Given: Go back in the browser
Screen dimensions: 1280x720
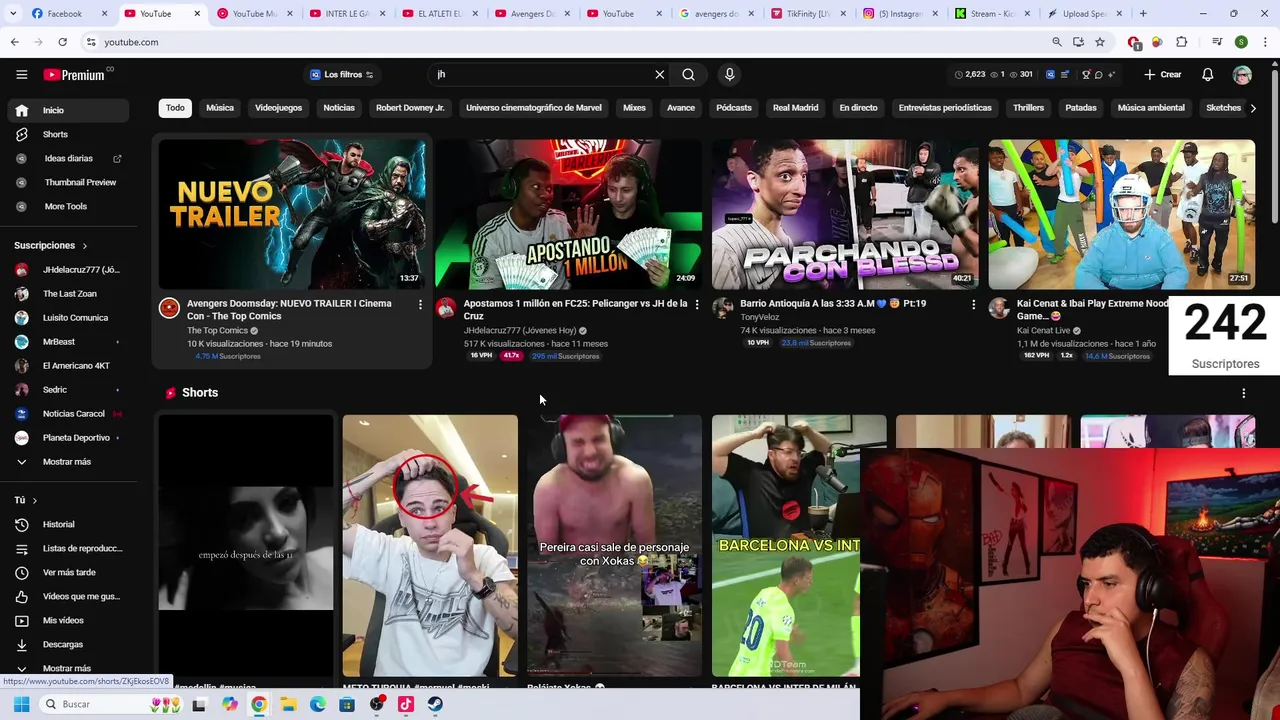Looking at the screenshot, I should pyautogui.click(x=14, y=42).
